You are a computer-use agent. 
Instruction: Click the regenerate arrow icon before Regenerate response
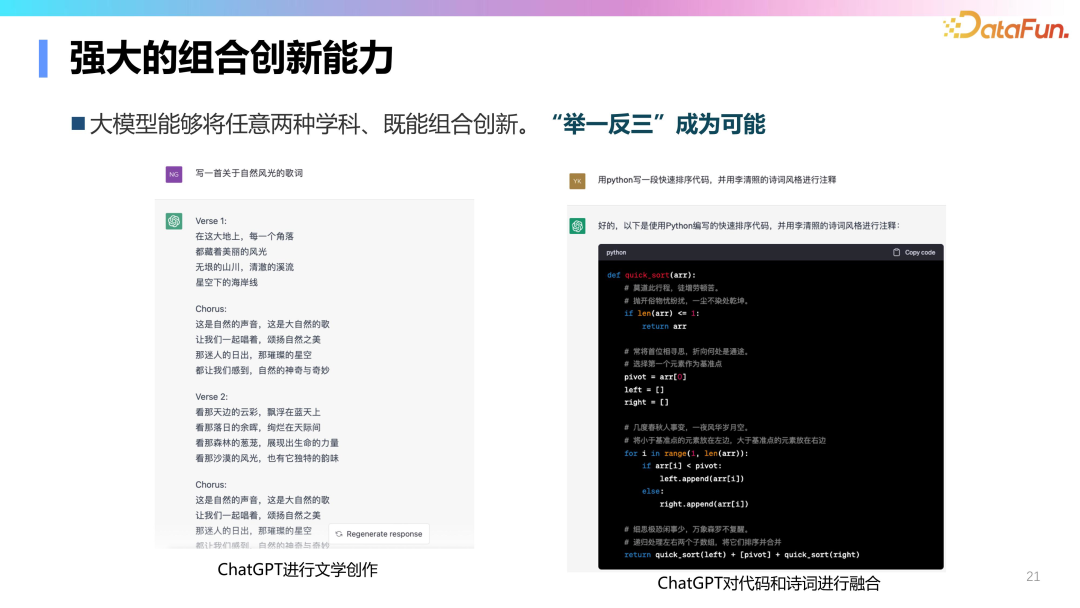340,533
